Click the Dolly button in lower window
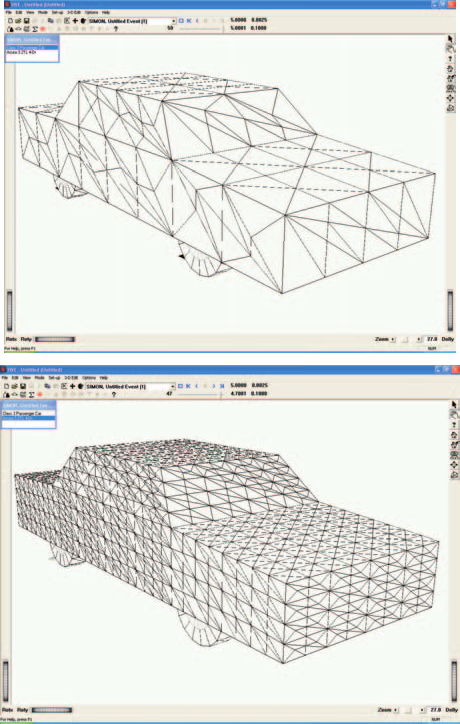The image size is (460, 724). tap(451, 710)
